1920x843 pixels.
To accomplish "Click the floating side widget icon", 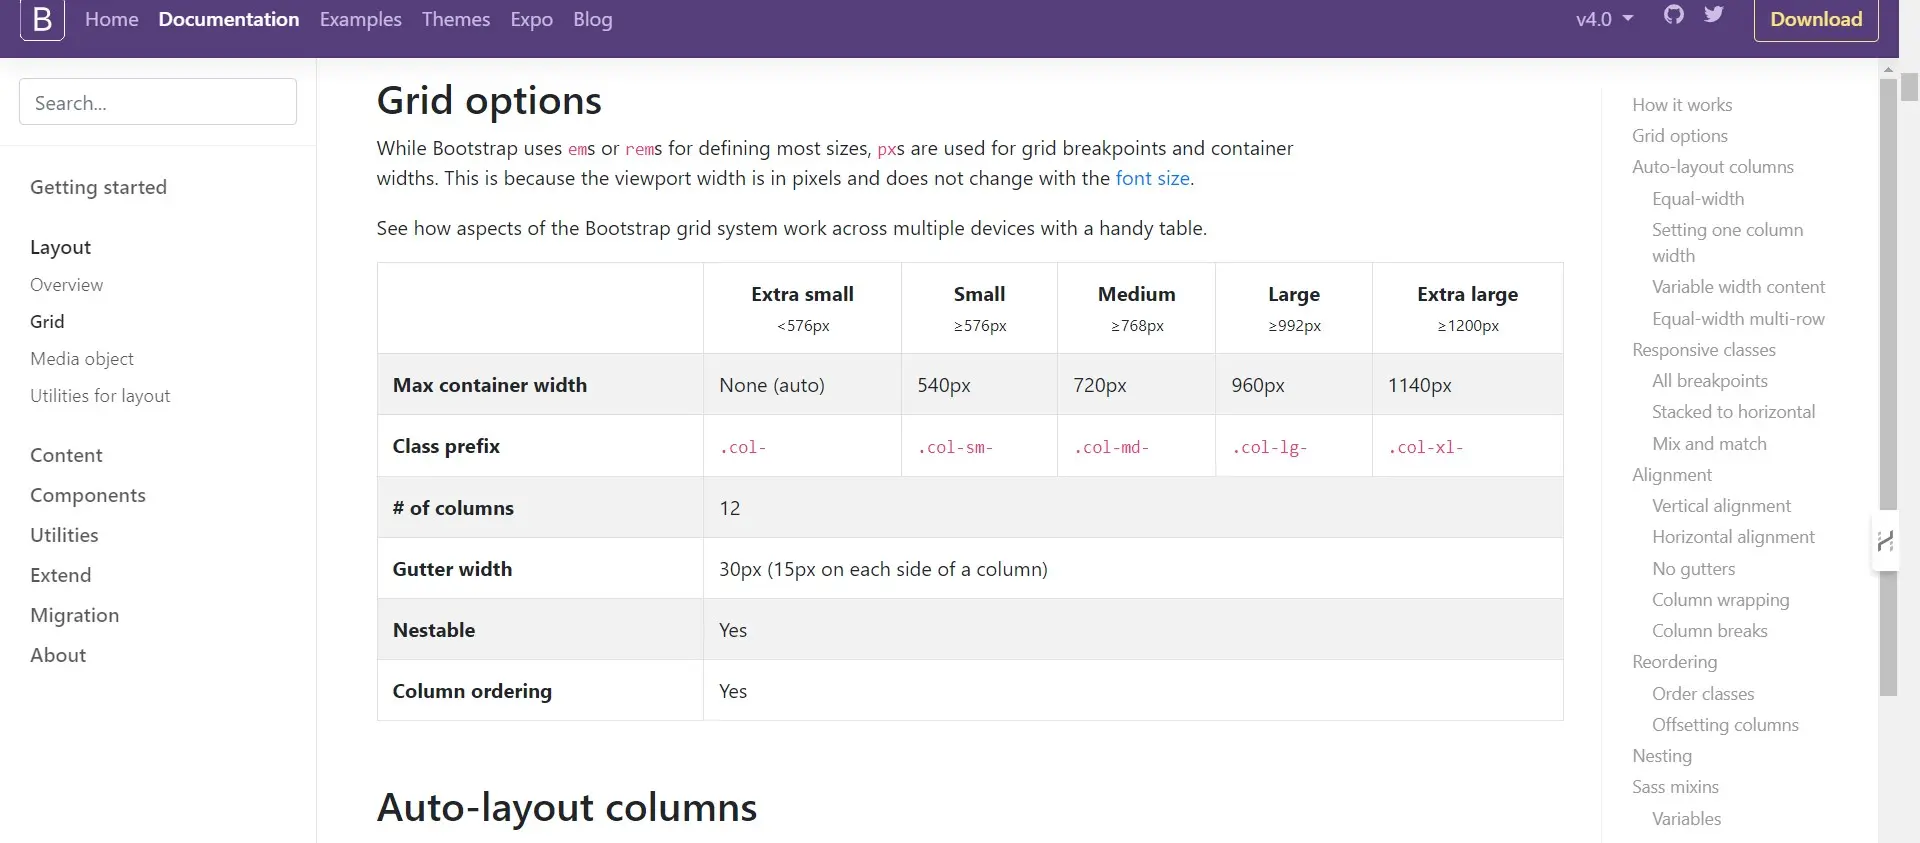I will tap(1885, 541).
